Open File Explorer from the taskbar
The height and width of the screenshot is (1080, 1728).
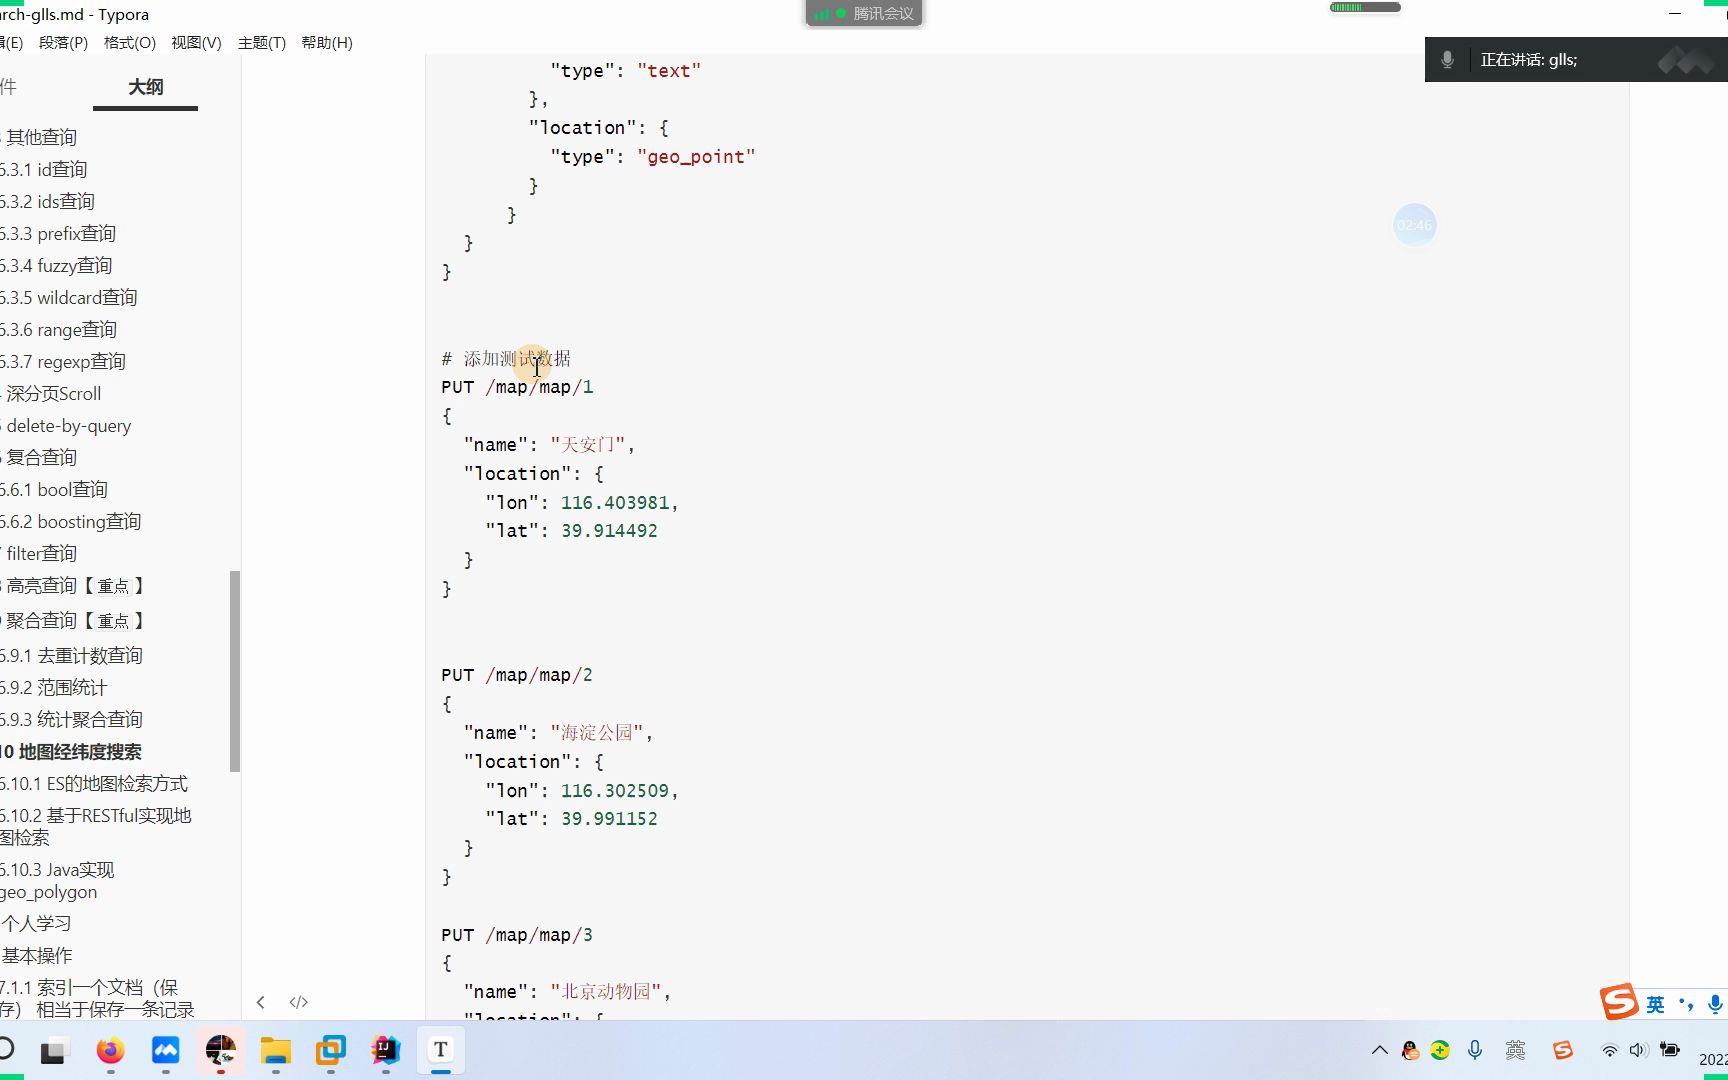(x=275, y=1050)
